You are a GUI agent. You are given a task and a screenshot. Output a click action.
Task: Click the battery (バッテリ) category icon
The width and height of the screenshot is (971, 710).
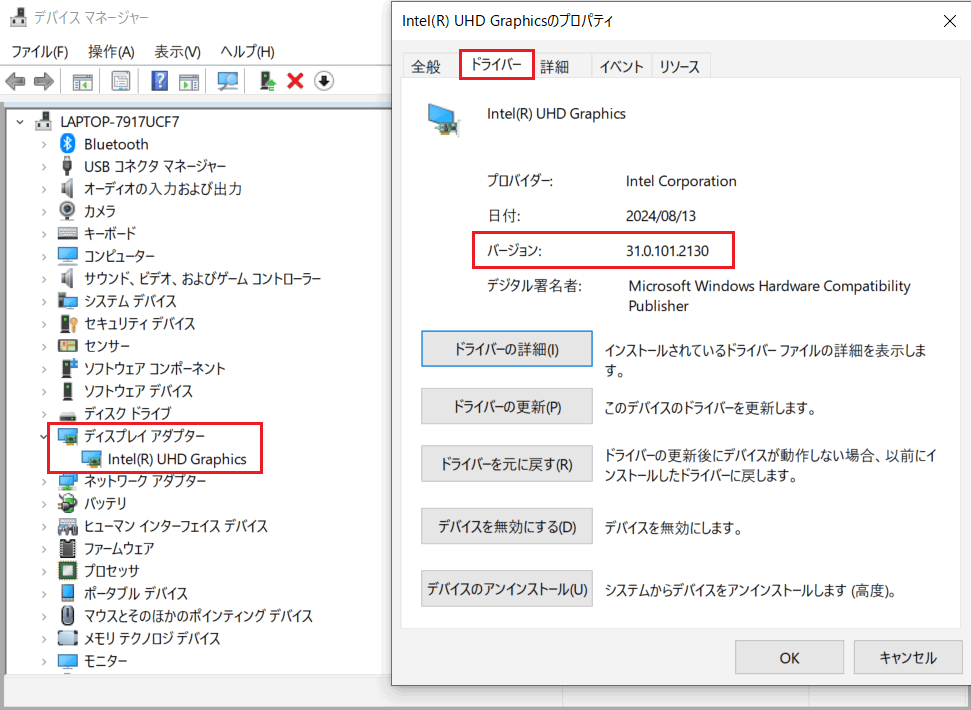pyautogui.click(x=67, y=503)
